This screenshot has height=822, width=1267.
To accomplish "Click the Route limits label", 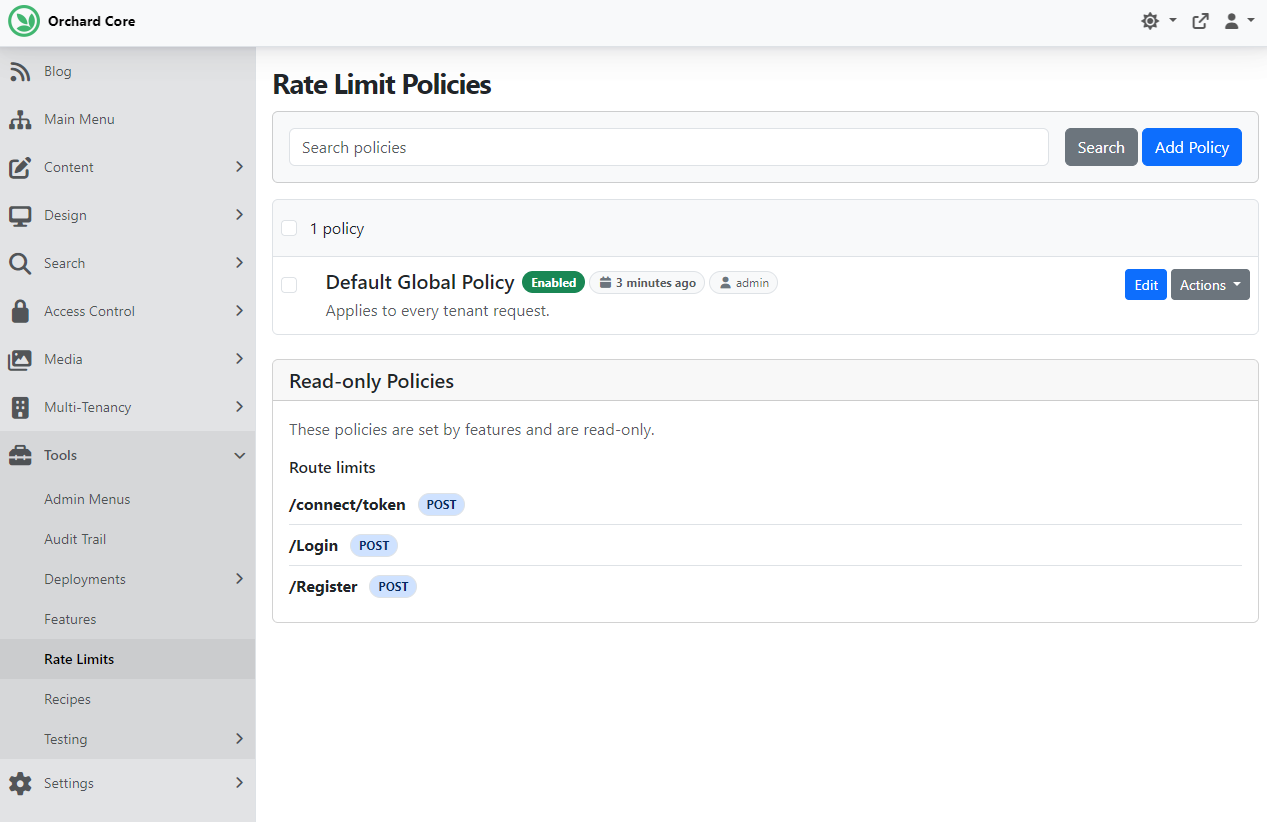I will click(332, 468).
